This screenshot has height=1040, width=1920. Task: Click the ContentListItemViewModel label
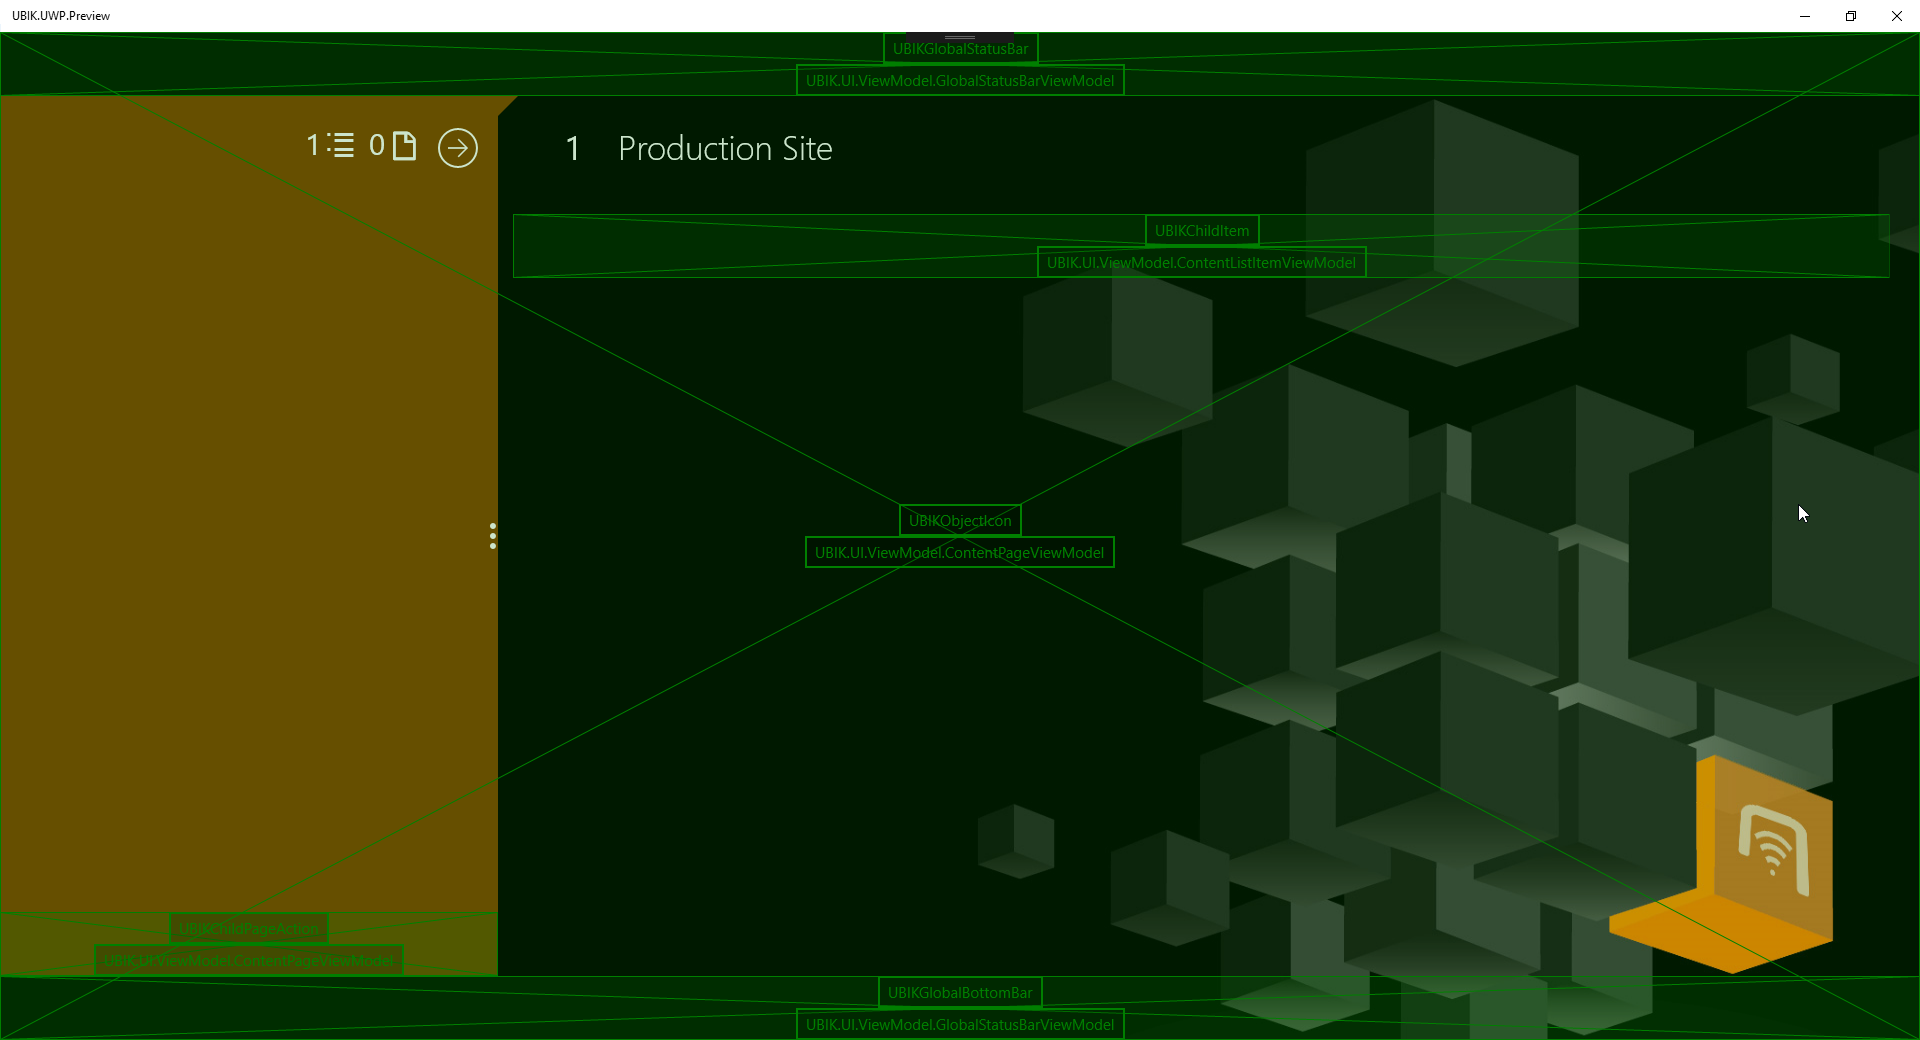click(1201, 263)
